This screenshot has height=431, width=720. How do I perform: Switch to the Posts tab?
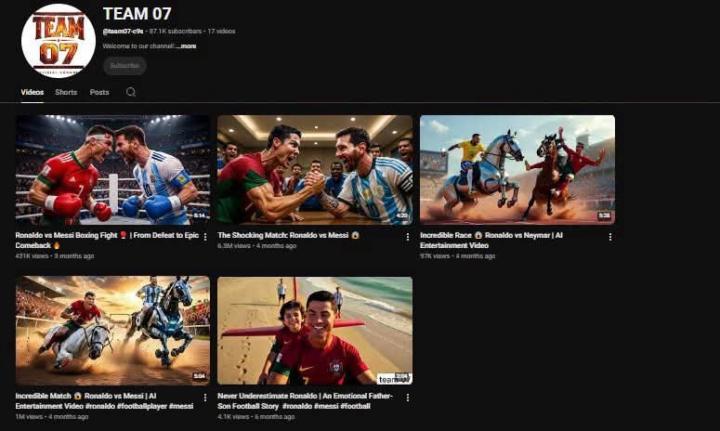pyautogui.click(x=100, y=92)
